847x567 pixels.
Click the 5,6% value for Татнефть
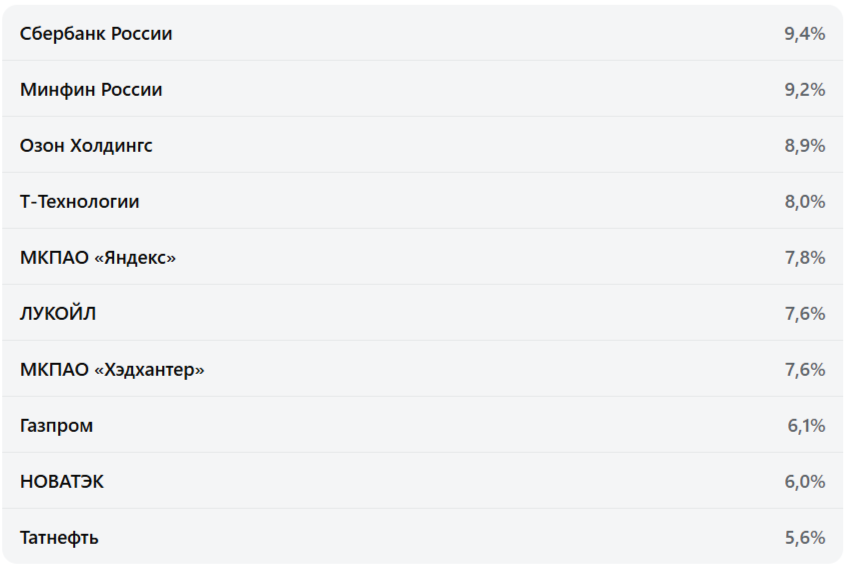click(805, 538)
